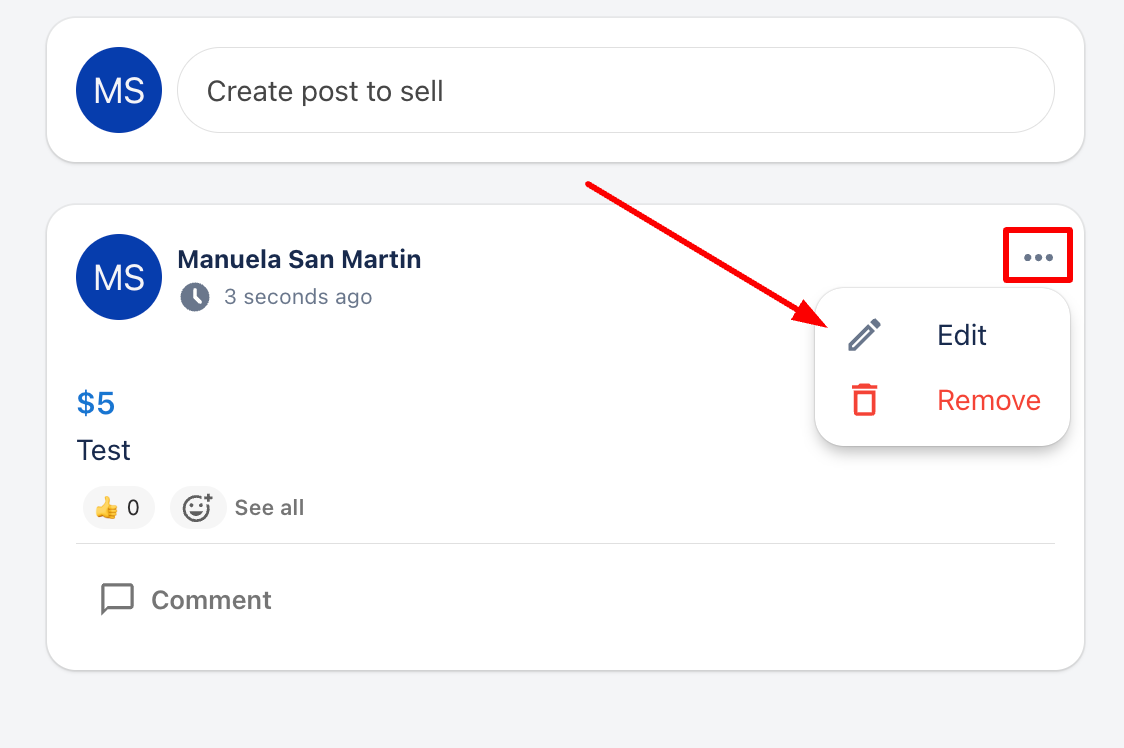Image resolution: width=1124 pixels, height=748 pixels.
Task: Click the $5 price on the post
Action: tap(96, 404)
